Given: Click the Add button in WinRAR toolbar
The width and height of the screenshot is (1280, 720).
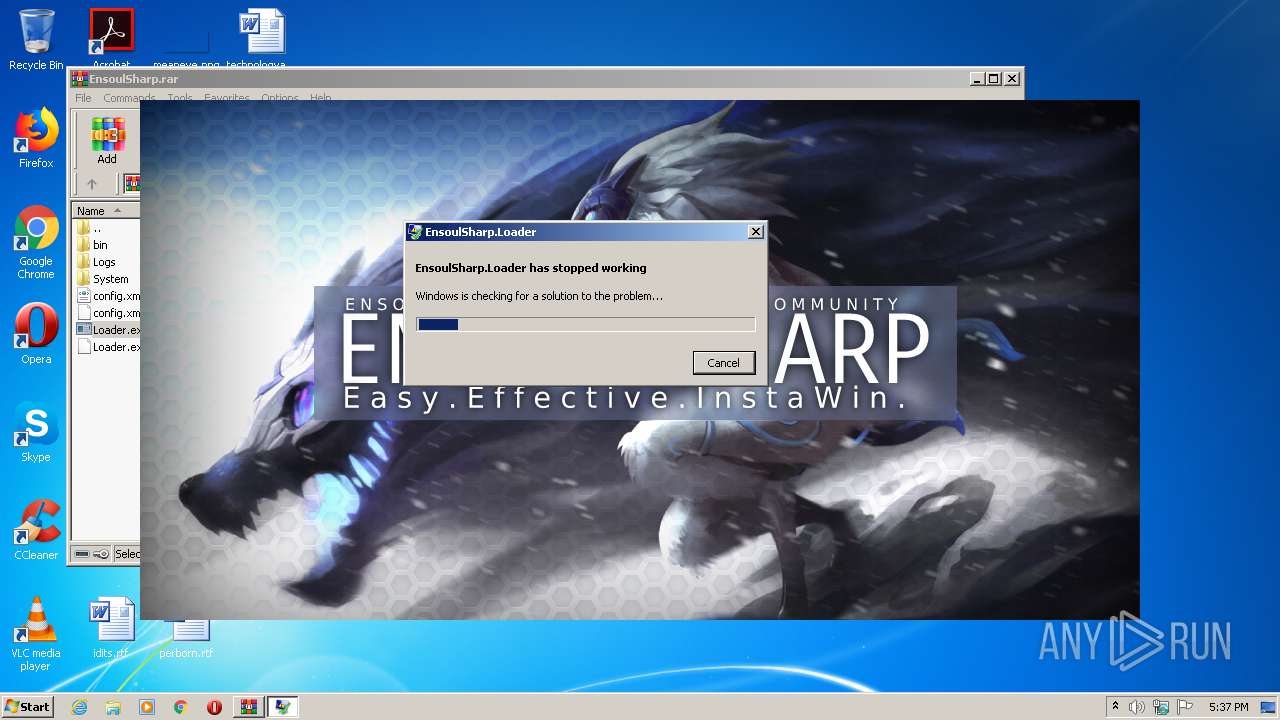Looking at the screenshot, I should tap(107, 141).
